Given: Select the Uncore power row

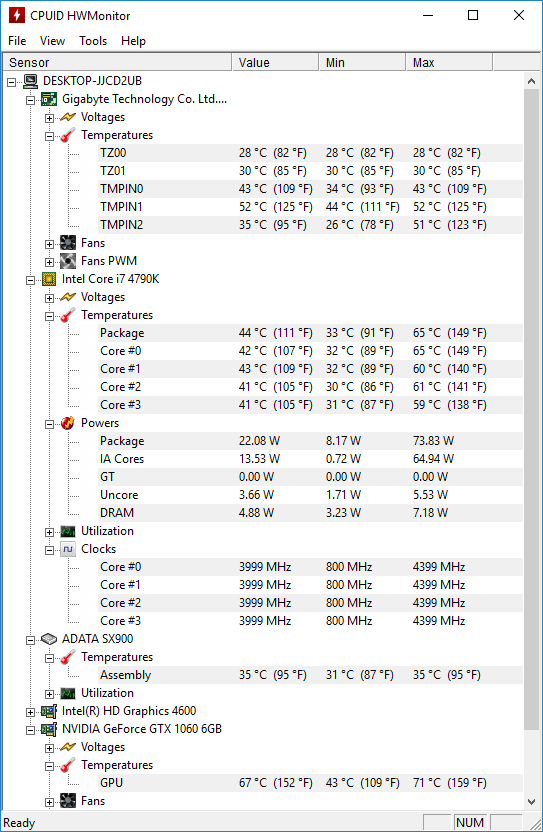Looking at the screenshot, I should tap(311, 495).
